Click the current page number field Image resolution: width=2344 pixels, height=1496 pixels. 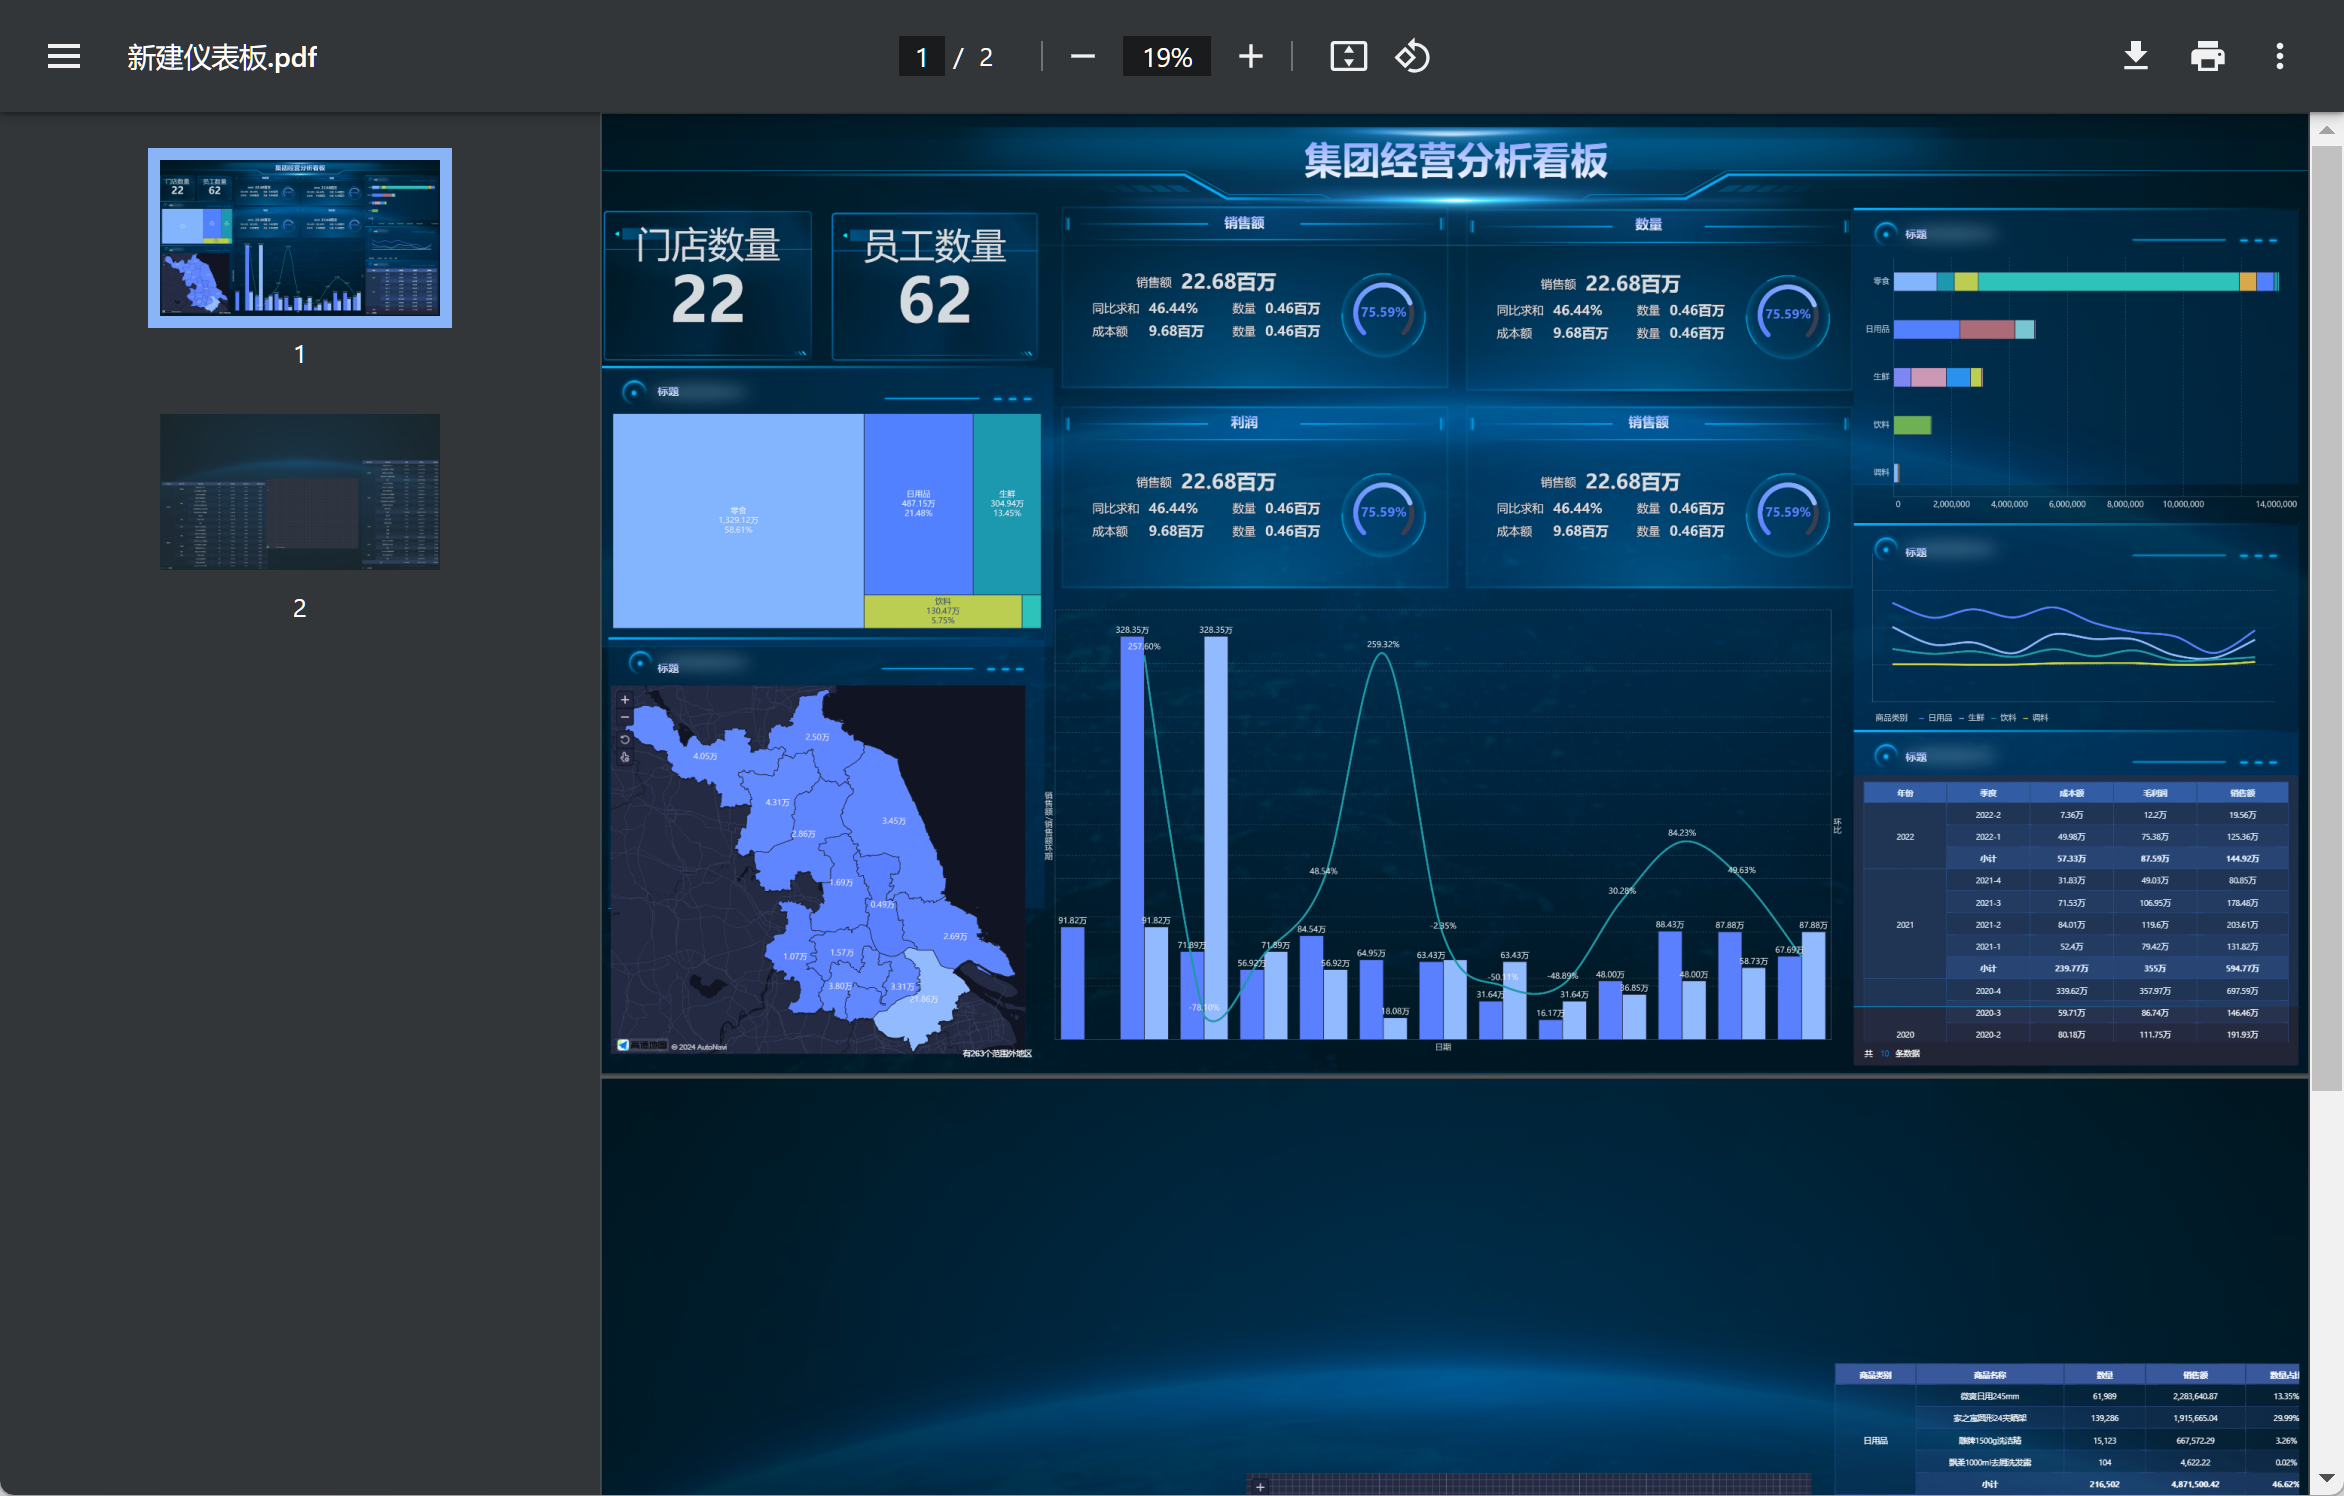(x=921, y=57)
